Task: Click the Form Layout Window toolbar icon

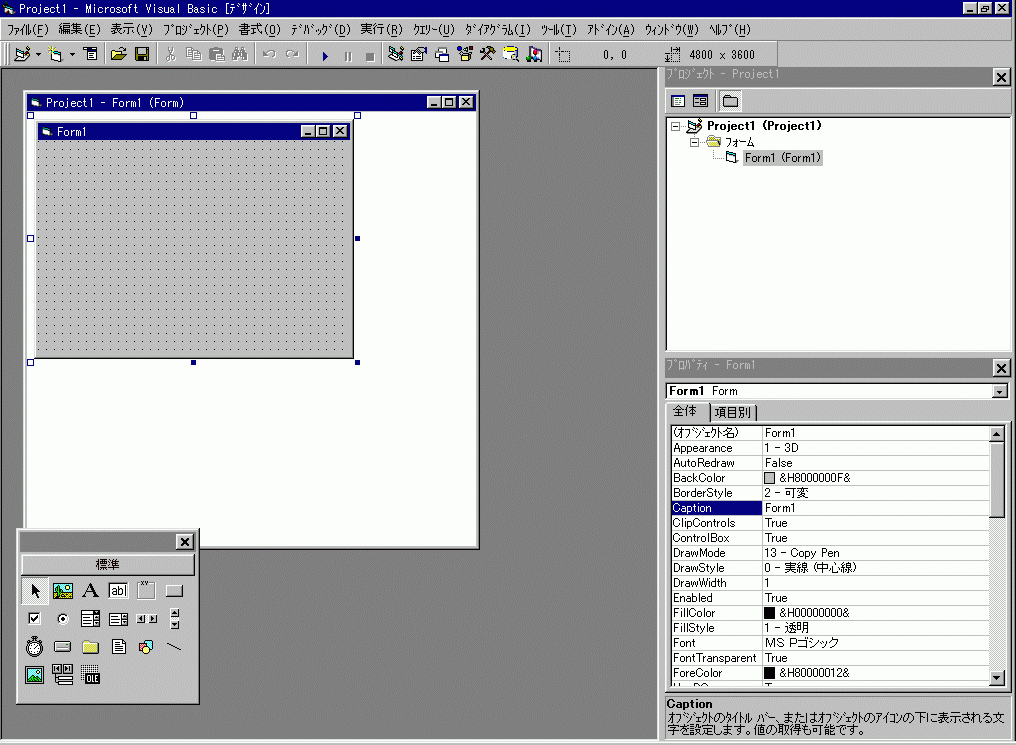Action: pyautogui.click(x=442, y=54)
